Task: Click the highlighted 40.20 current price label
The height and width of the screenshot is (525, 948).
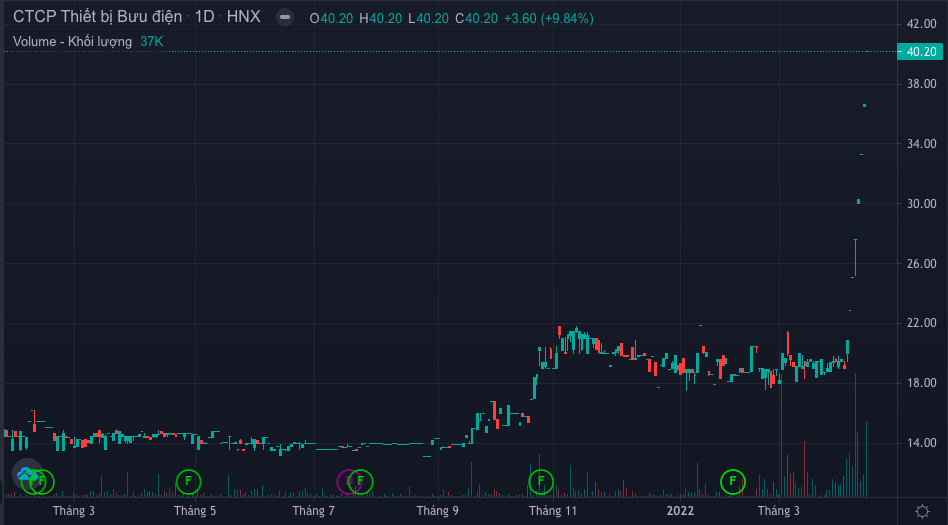Action: tap(919, 51)
